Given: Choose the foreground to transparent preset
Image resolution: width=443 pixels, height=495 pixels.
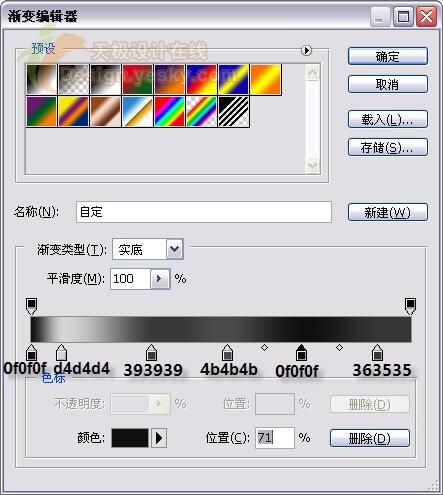Looking at the screenshot, I should pyautogui.click(x=73, y=80).
